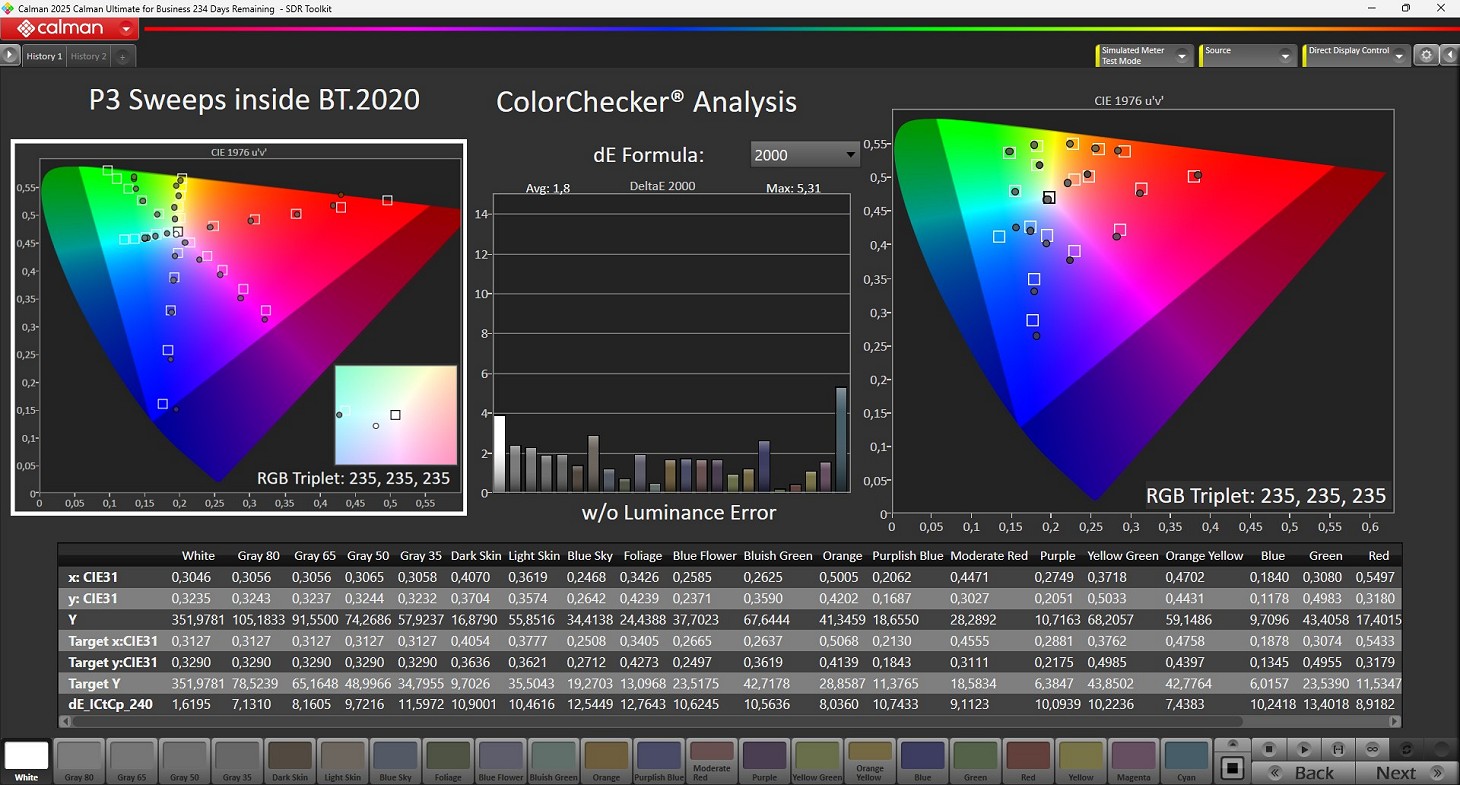This screenshot has height=785, width=1460.
Task: Click the White column header
Action: click(198, 556)
